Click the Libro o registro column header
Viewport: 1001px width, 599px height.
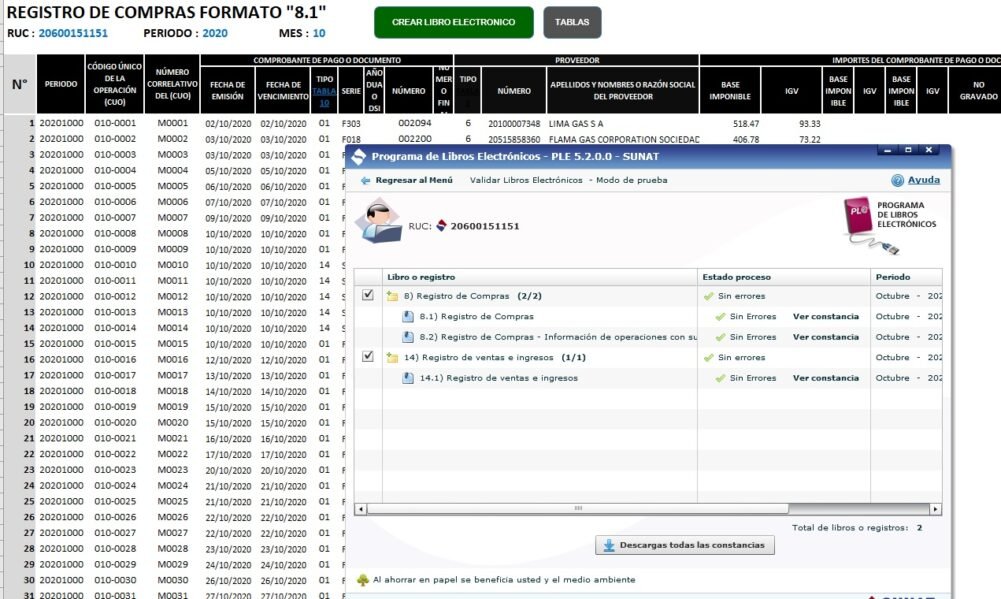(539, 277)
